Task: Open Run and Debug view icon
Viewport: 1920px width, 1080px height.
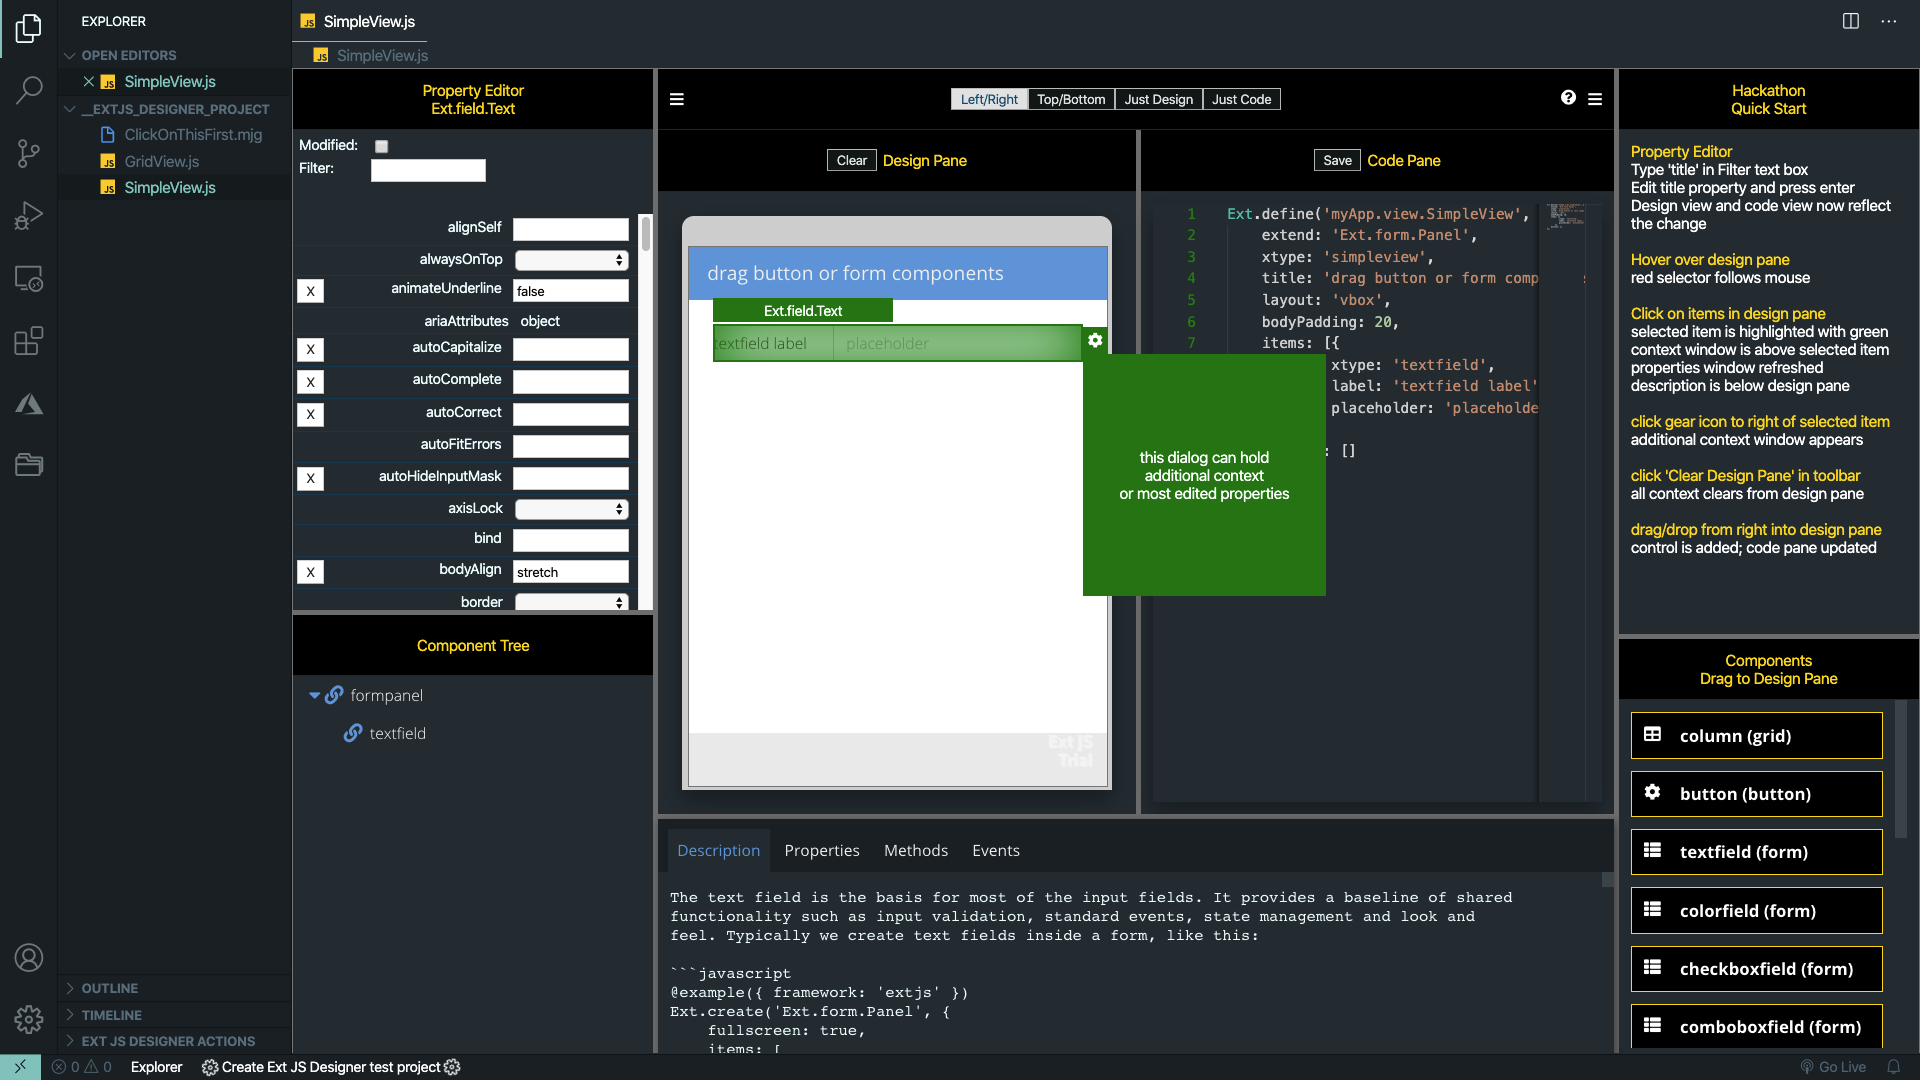Action: tap(29, 215)
